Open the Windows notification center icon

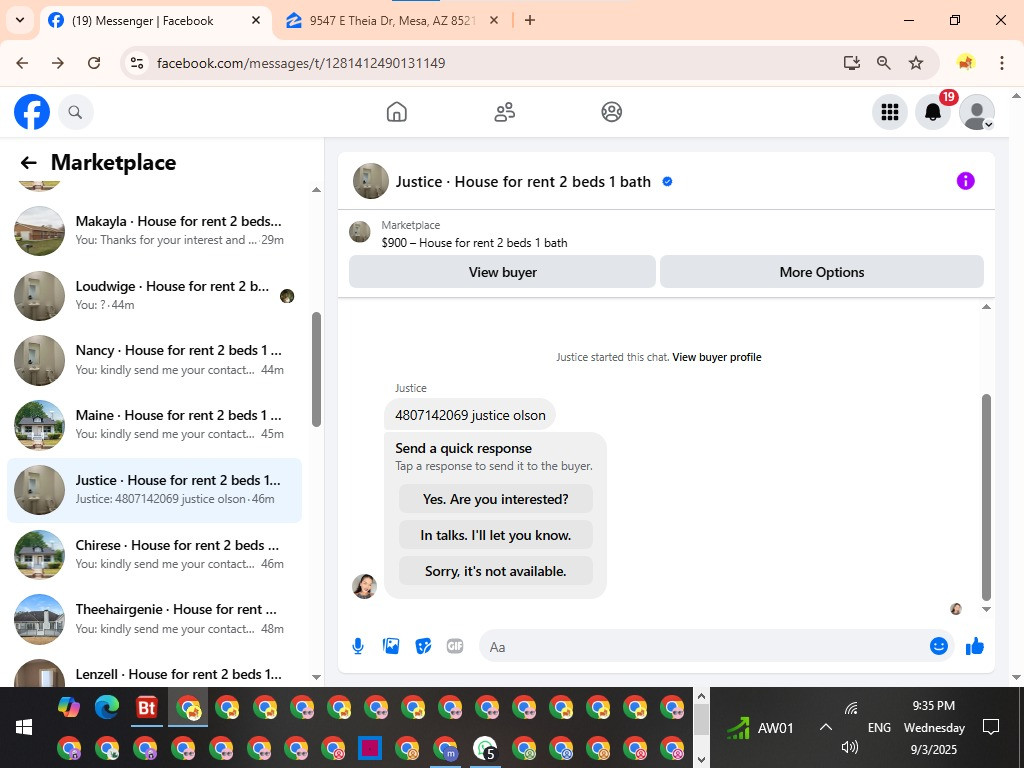point(991,727)
